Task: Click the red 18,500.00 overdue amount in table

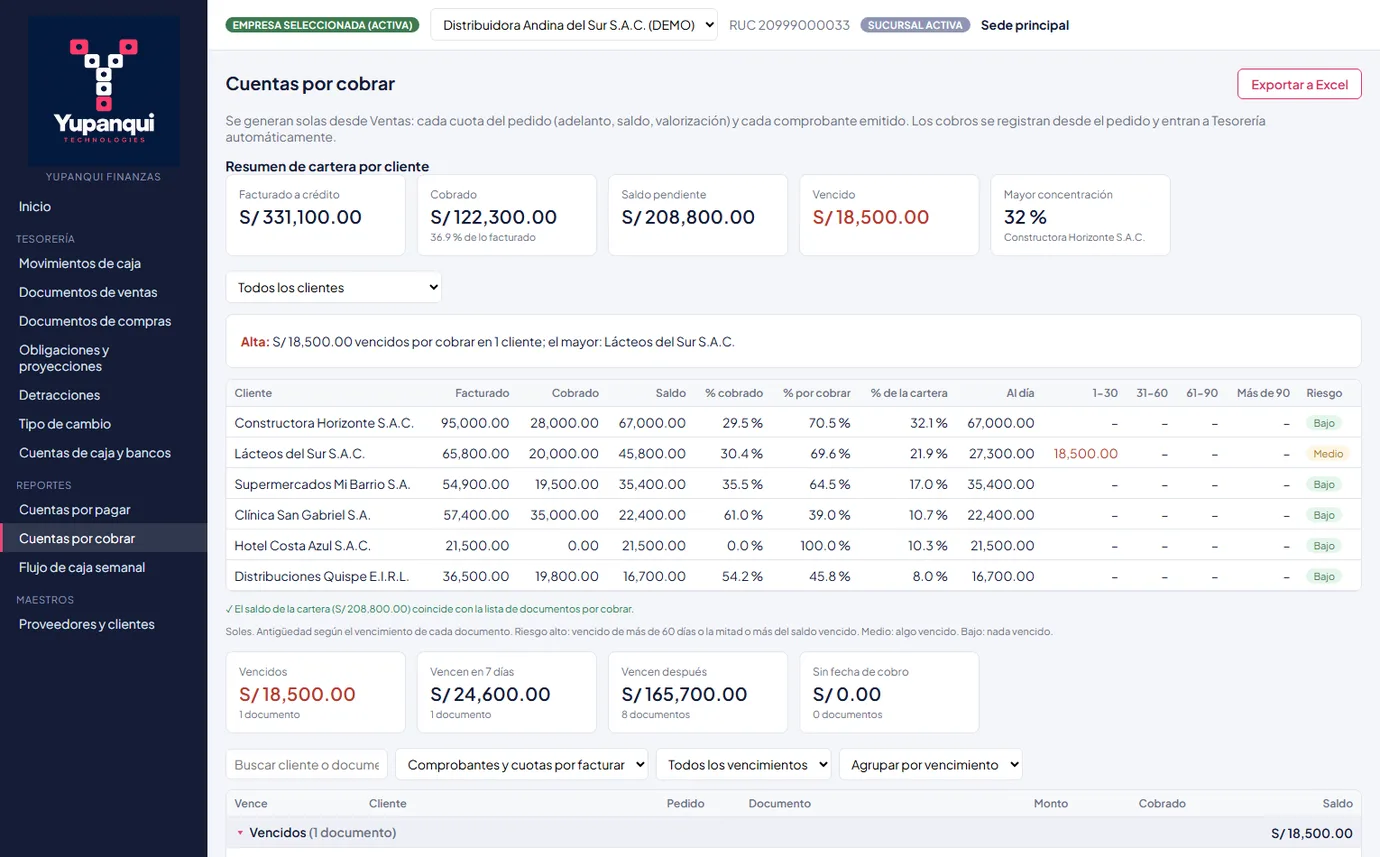Action: point(1086,454)
